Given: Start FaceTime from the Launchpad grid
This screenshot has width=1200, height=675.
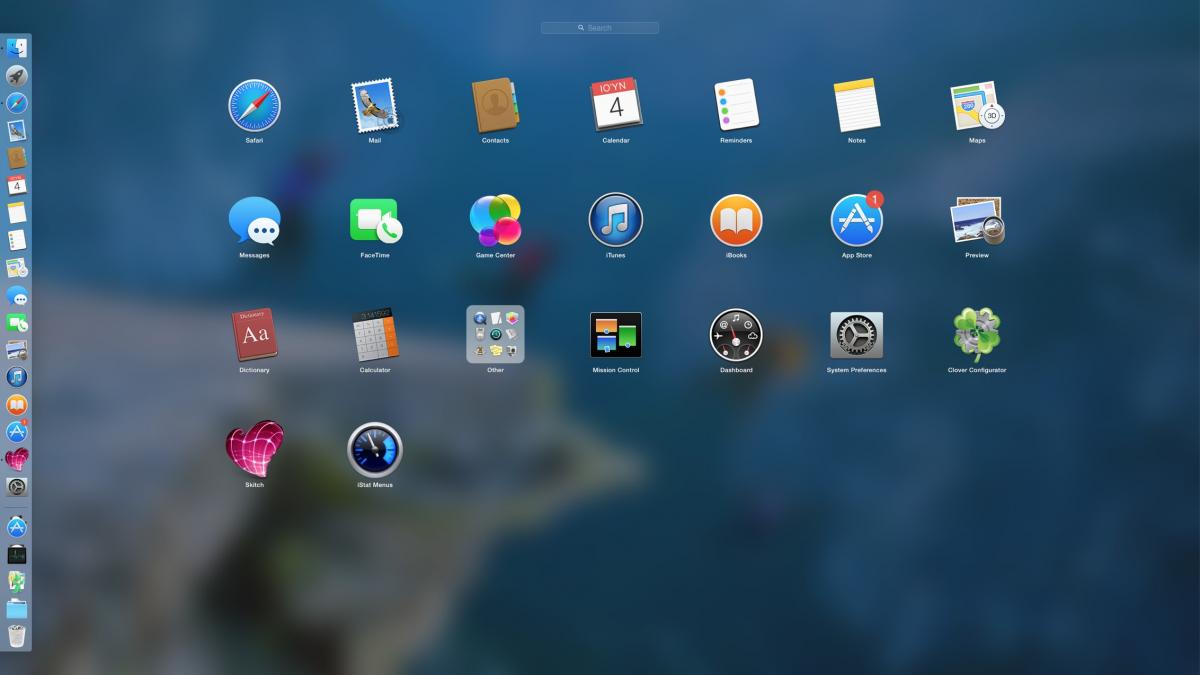Looking at the screenshot, I should click(375, 221).
